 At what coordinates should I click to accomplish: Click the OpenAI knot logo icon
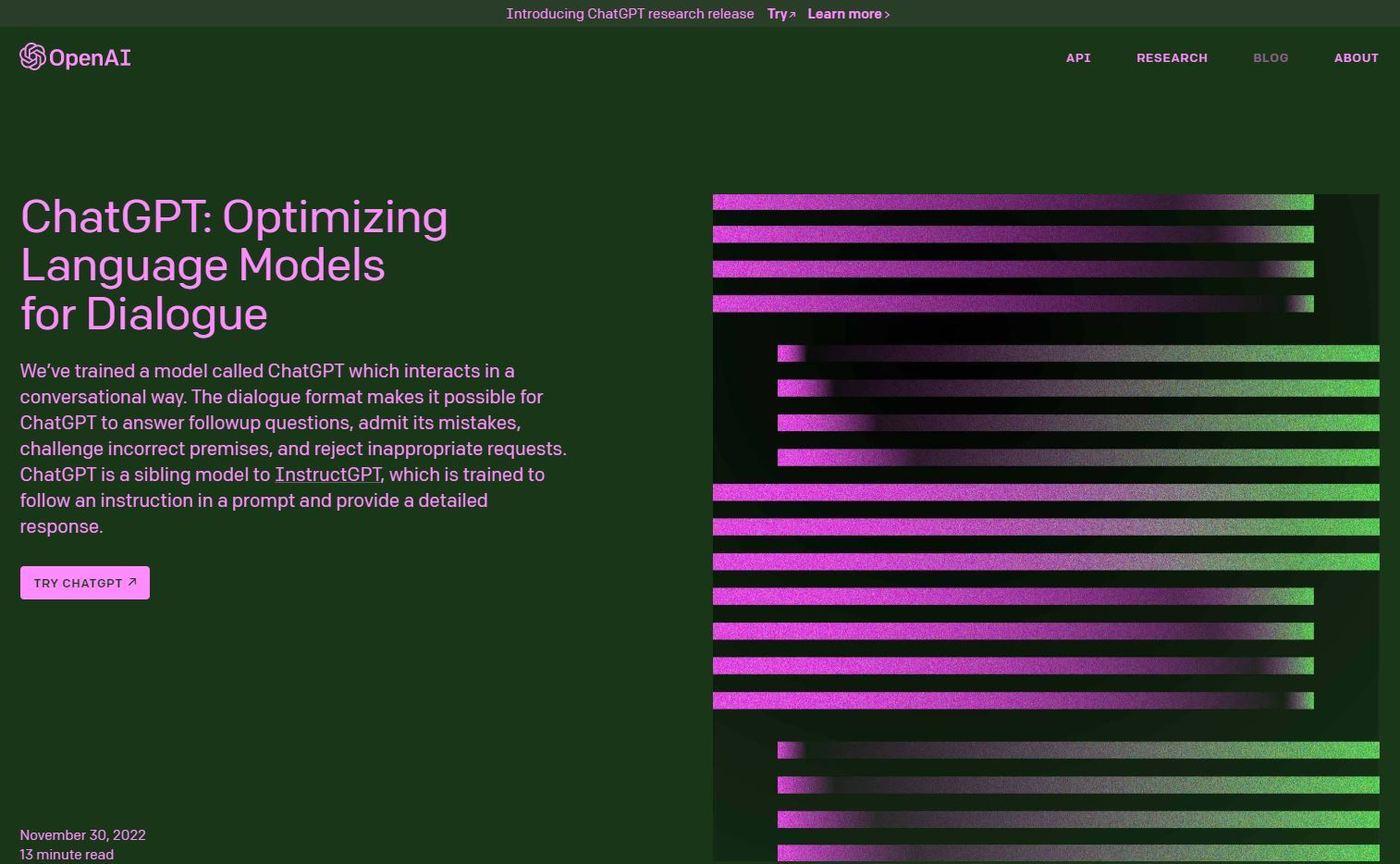(32, 57)
